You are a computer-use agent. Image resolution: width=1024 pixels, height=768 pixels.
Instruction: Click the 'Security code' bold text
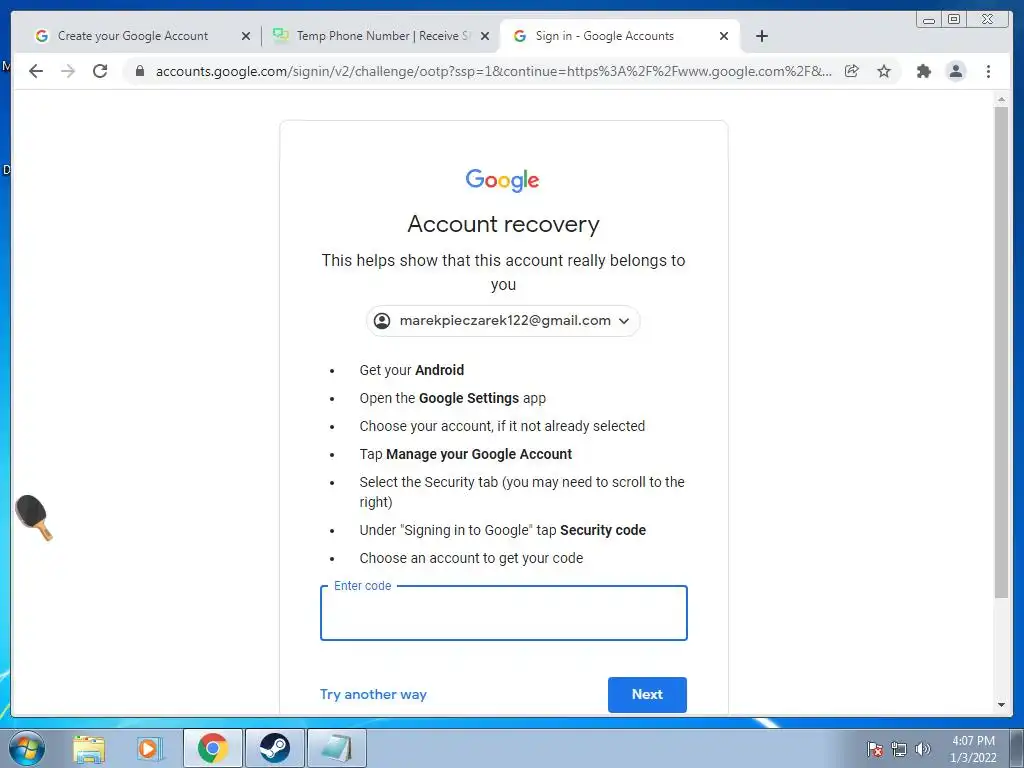pyautogui.click(x=603, y=530)
